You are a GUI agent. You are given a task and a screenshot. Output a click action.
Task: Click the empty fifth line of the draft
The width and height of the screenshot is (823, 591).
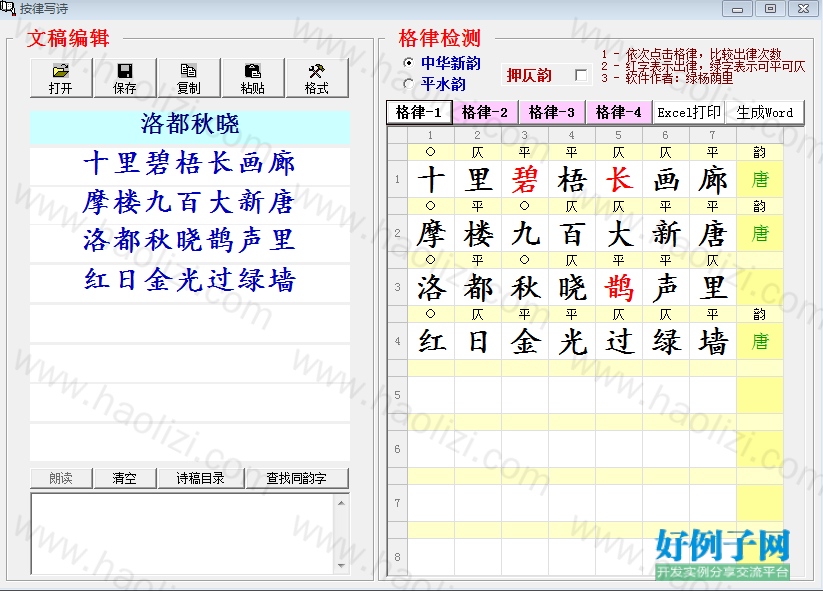(x=189, y=323)
